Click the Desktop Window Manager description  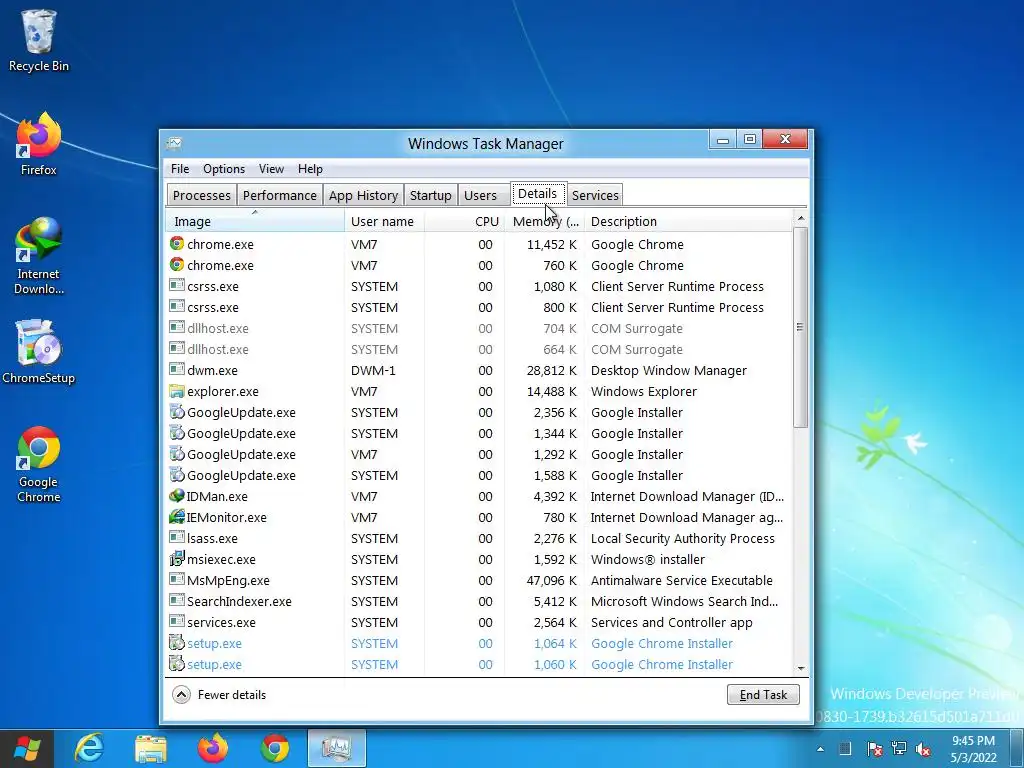tap(669, 370)
